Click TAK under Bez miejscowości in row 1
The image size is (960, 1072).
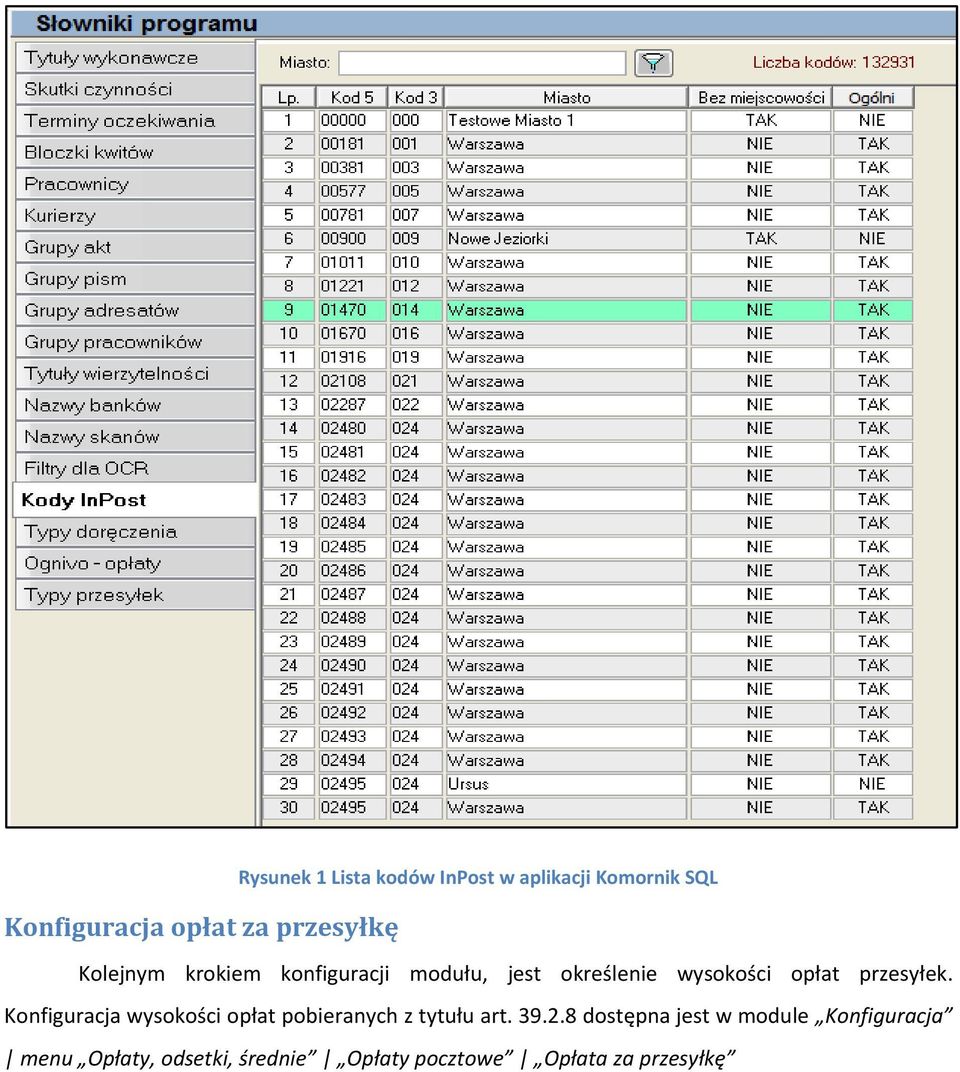point(760,120)
